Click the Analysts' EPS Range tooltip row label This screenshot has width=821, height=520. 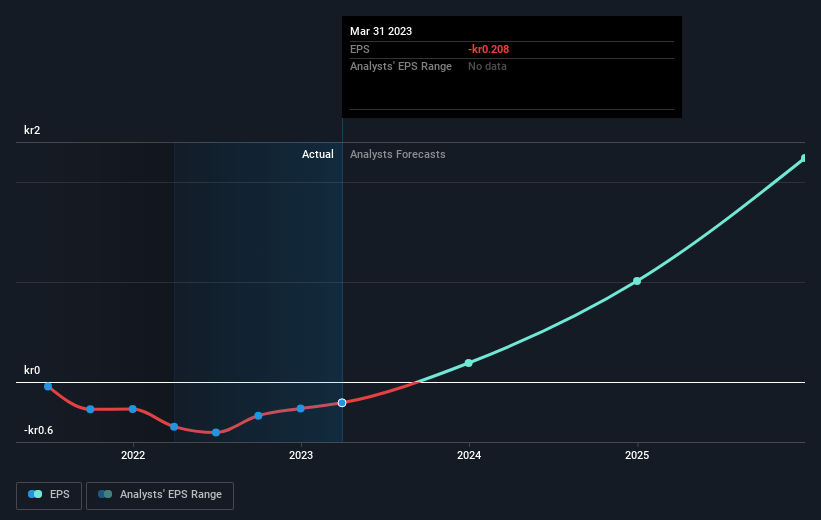pos(401,67)
